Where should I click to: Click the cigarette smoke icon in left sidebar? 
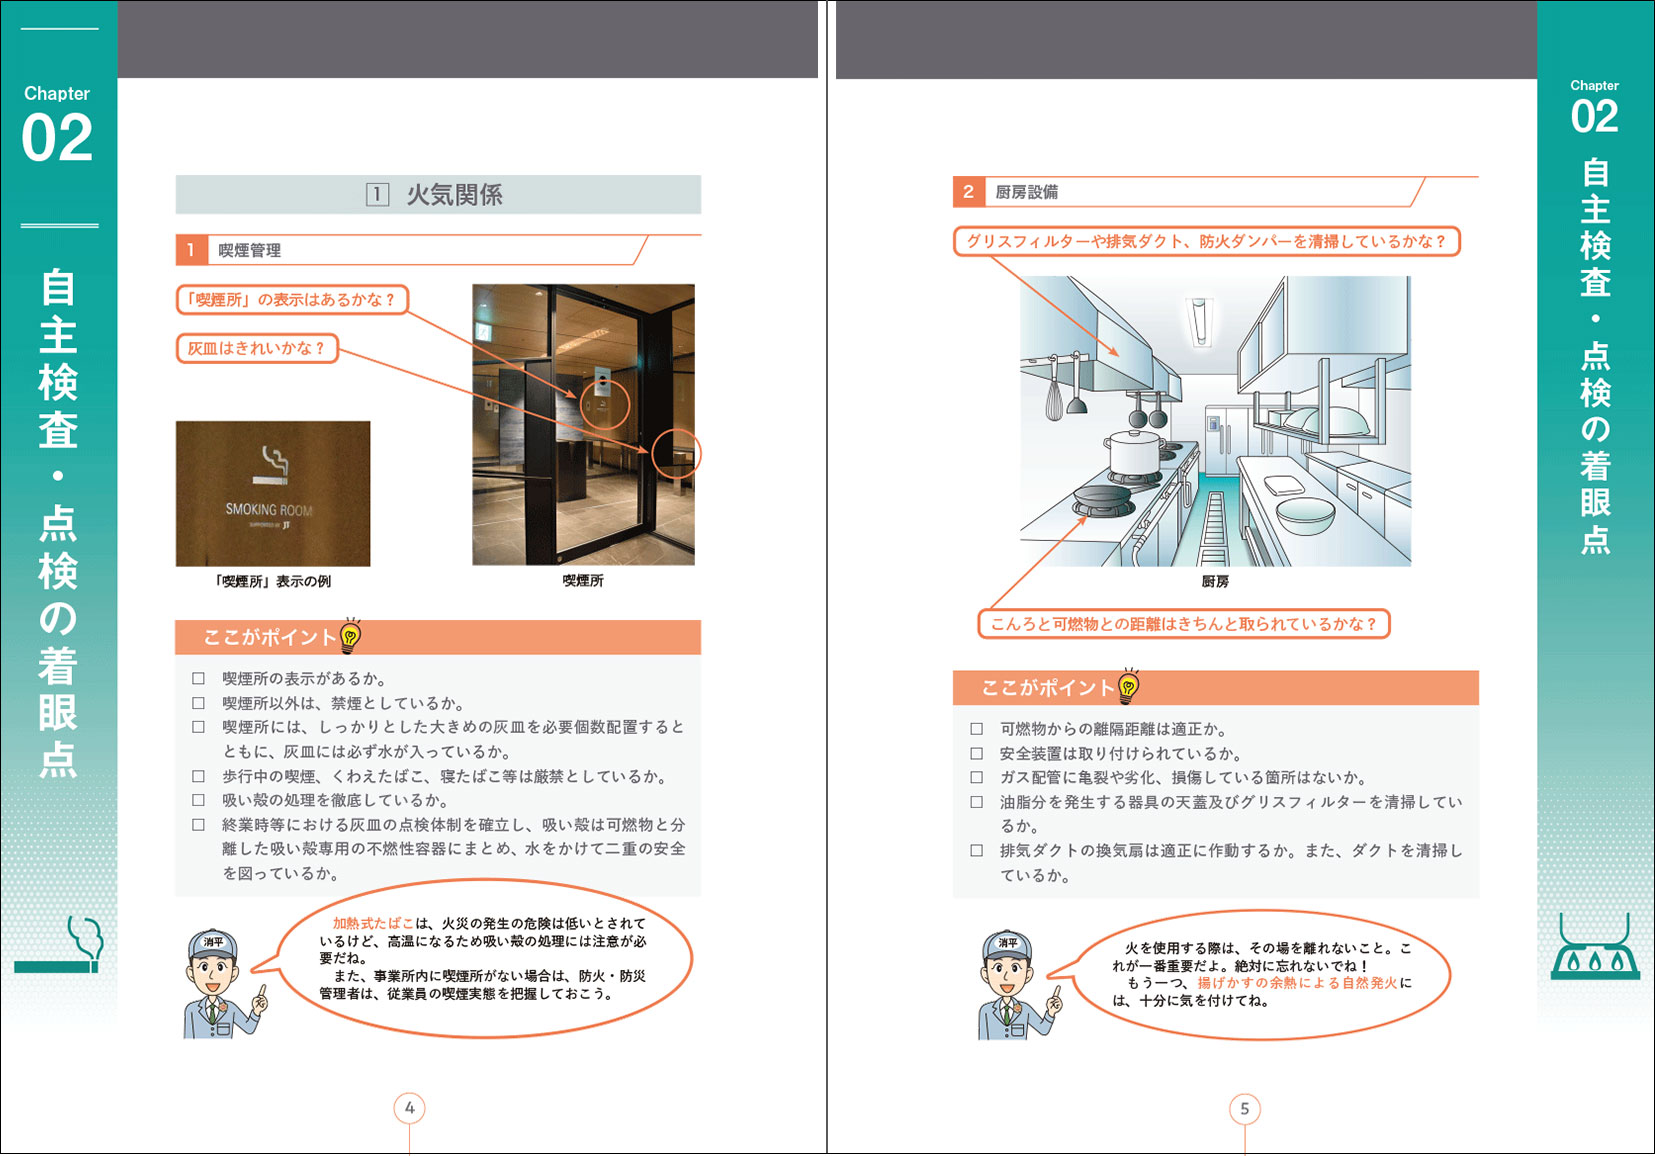(58, 944)
